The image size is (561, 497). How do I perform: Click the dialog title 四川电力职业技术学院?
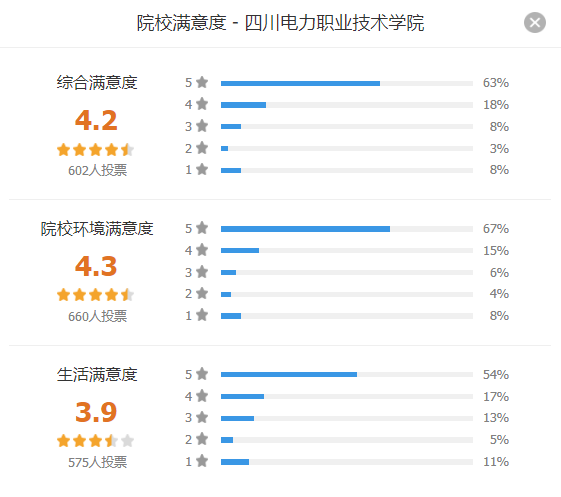(x=335, y=23)
